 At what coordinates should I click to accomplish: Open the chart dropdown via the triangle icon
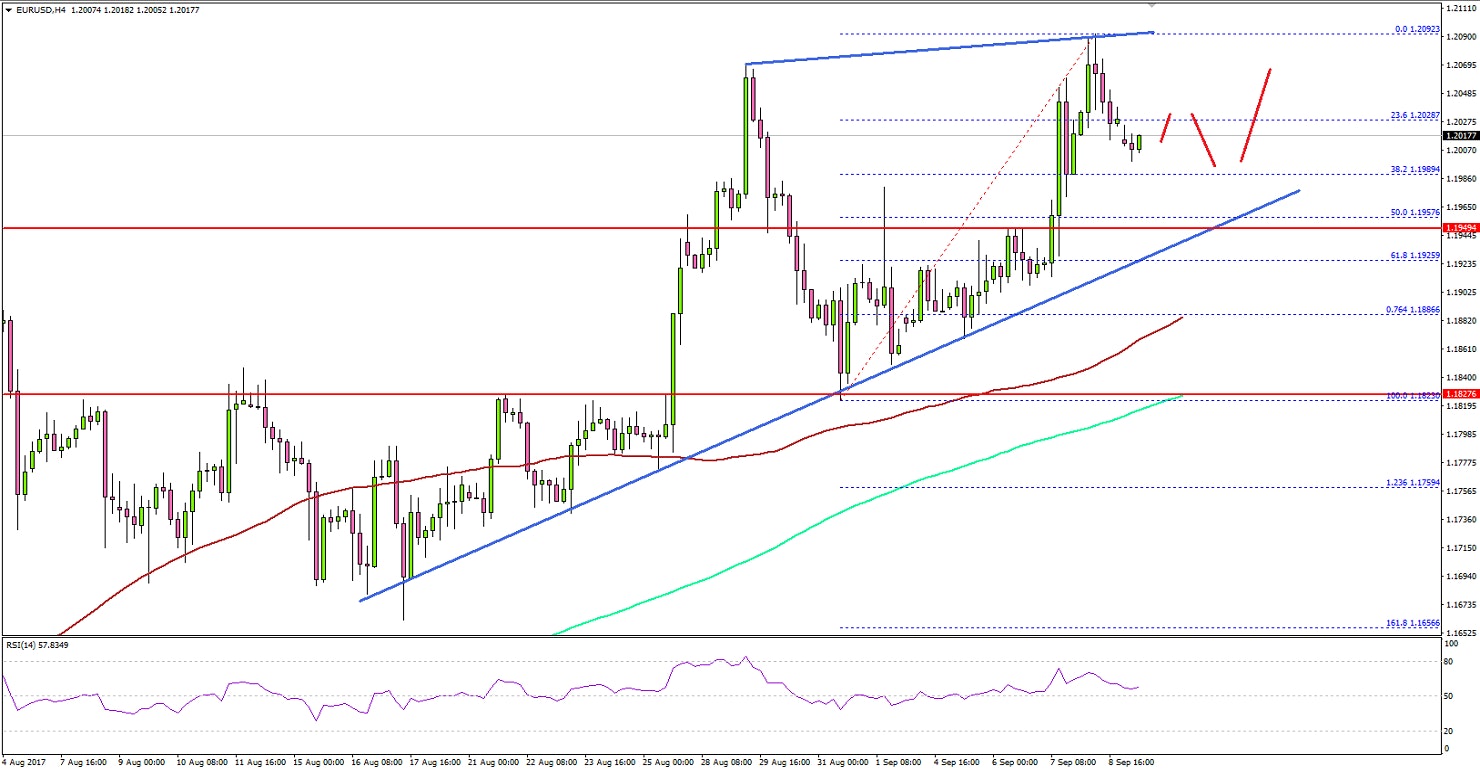8,9
